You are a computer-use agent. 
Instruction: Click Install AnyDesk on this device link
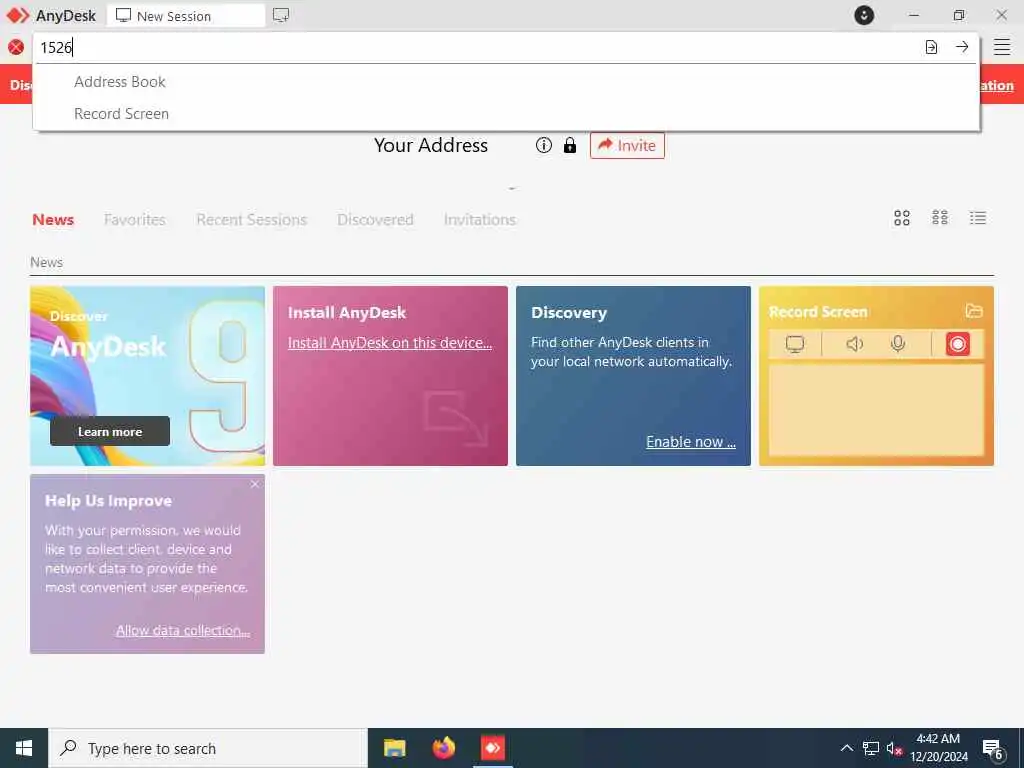pyautogui.click(x=390, y=343)
